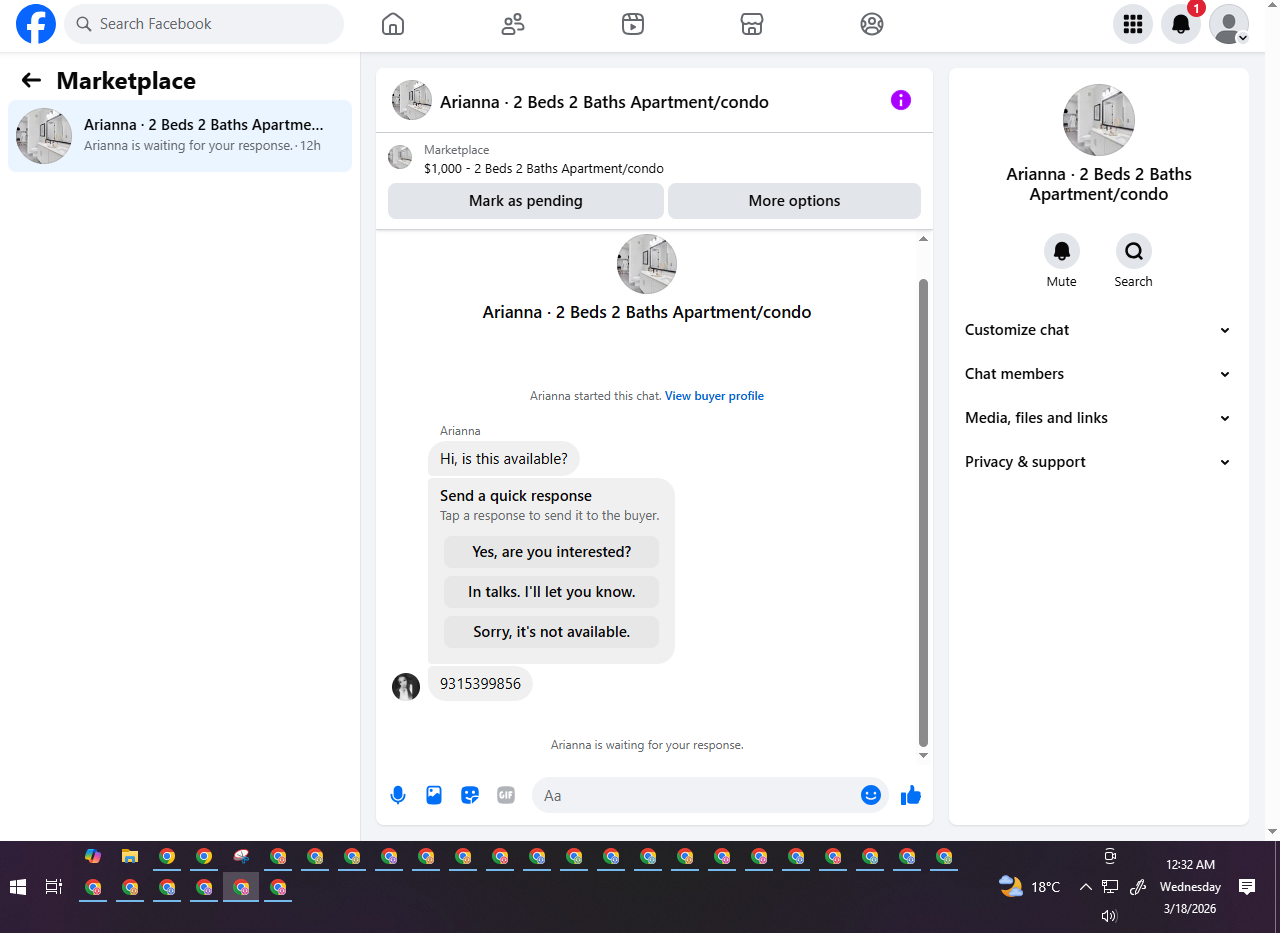This screenshot has height=933, width=1280.
Task: Open the taskbar clock showing 12:32 AM
Action: coord(1190,887)
